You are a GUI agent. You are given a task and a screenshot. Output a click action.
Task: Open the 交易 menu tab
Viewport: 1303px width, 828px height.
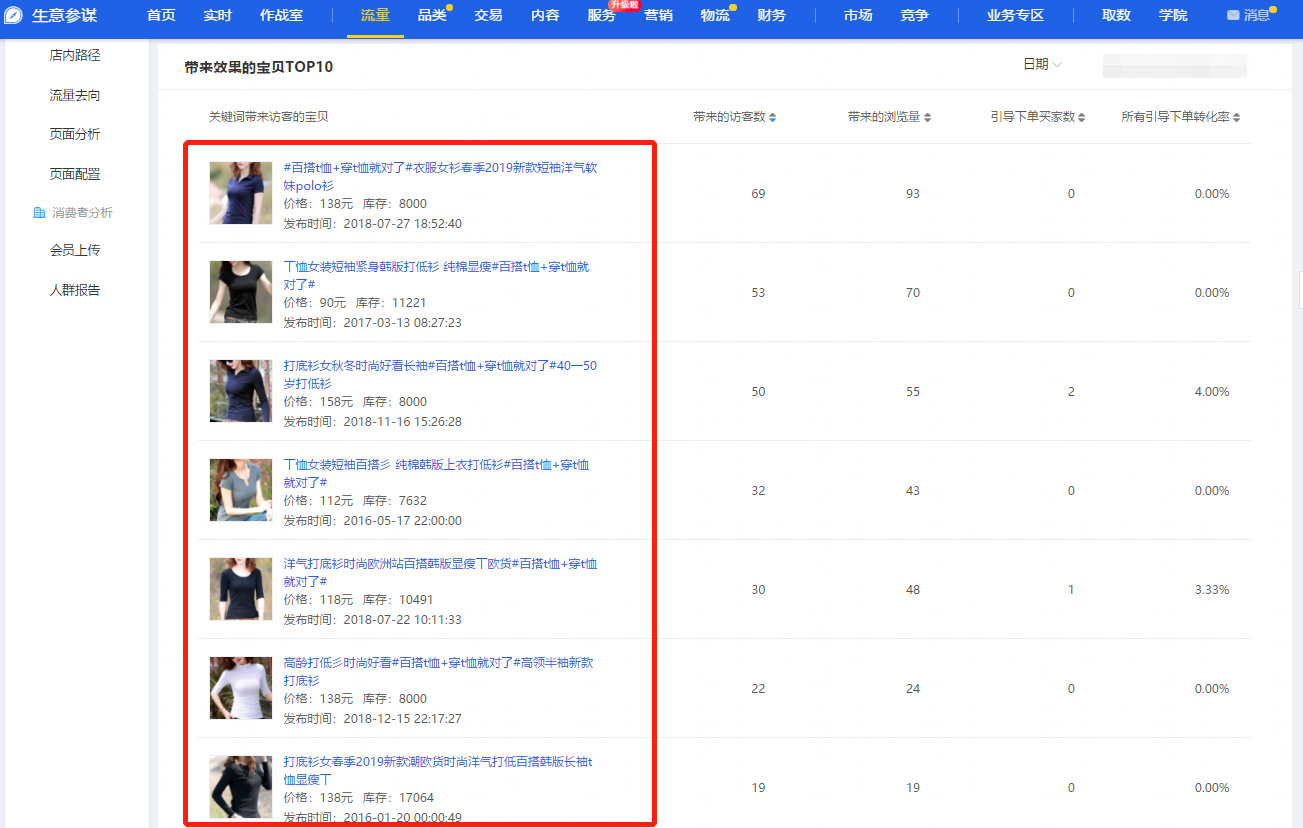coord(488,16)
